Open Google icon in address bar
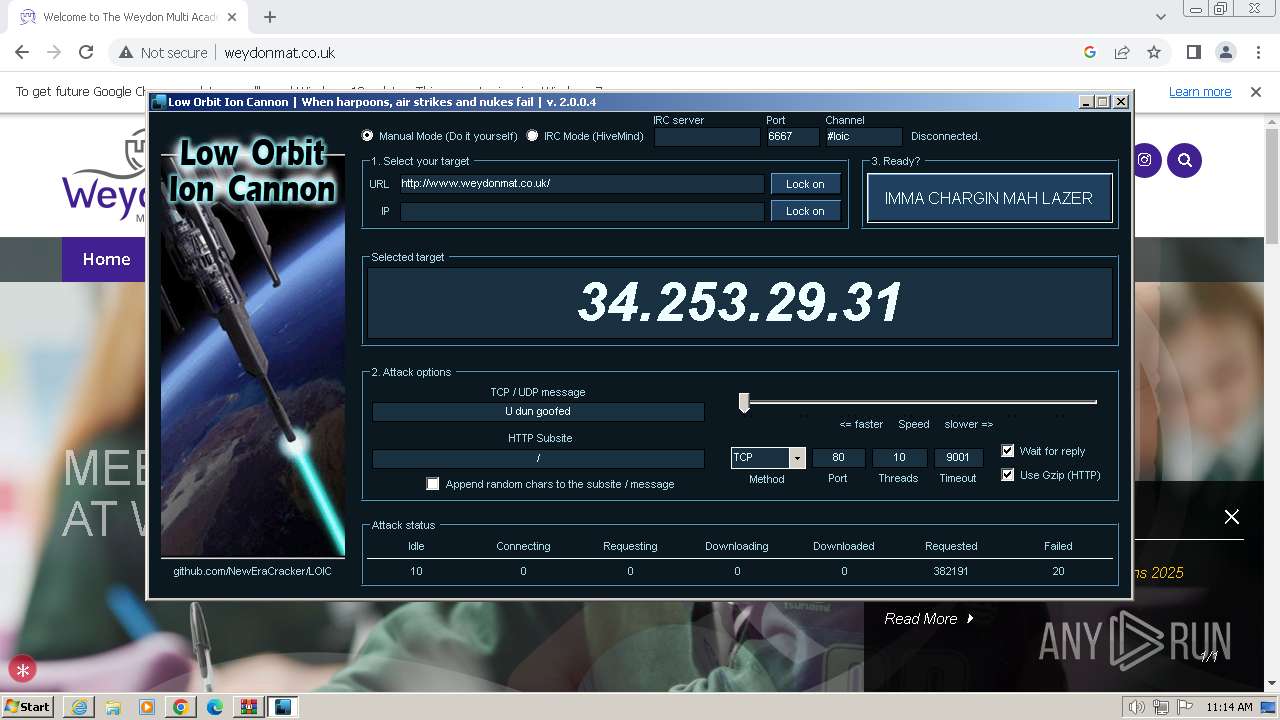 pyautogui.click(x=1090, y=52)
